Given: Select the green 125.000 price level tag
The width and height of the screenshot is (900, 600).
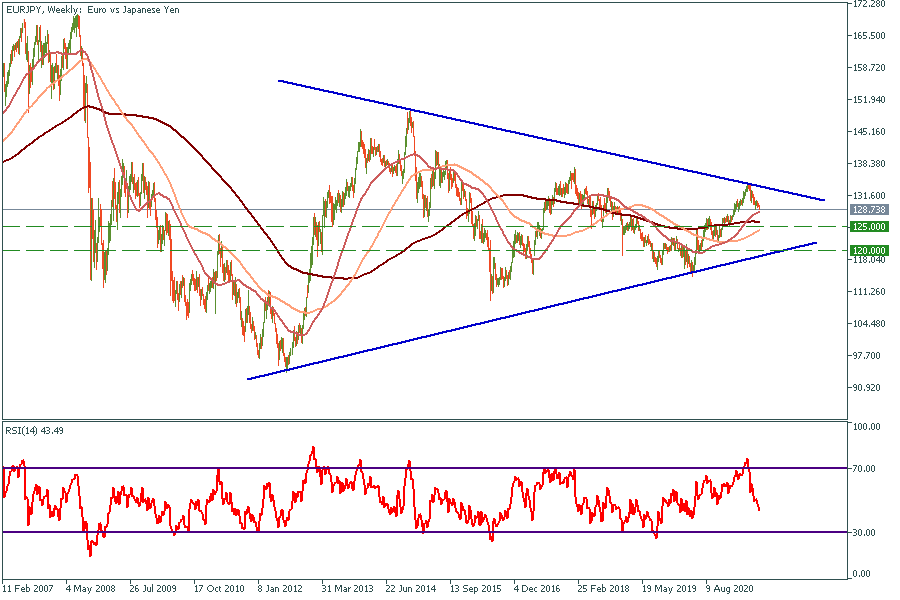Looking at the screenshot, I should pyautogui.click(x=866, y=227).
